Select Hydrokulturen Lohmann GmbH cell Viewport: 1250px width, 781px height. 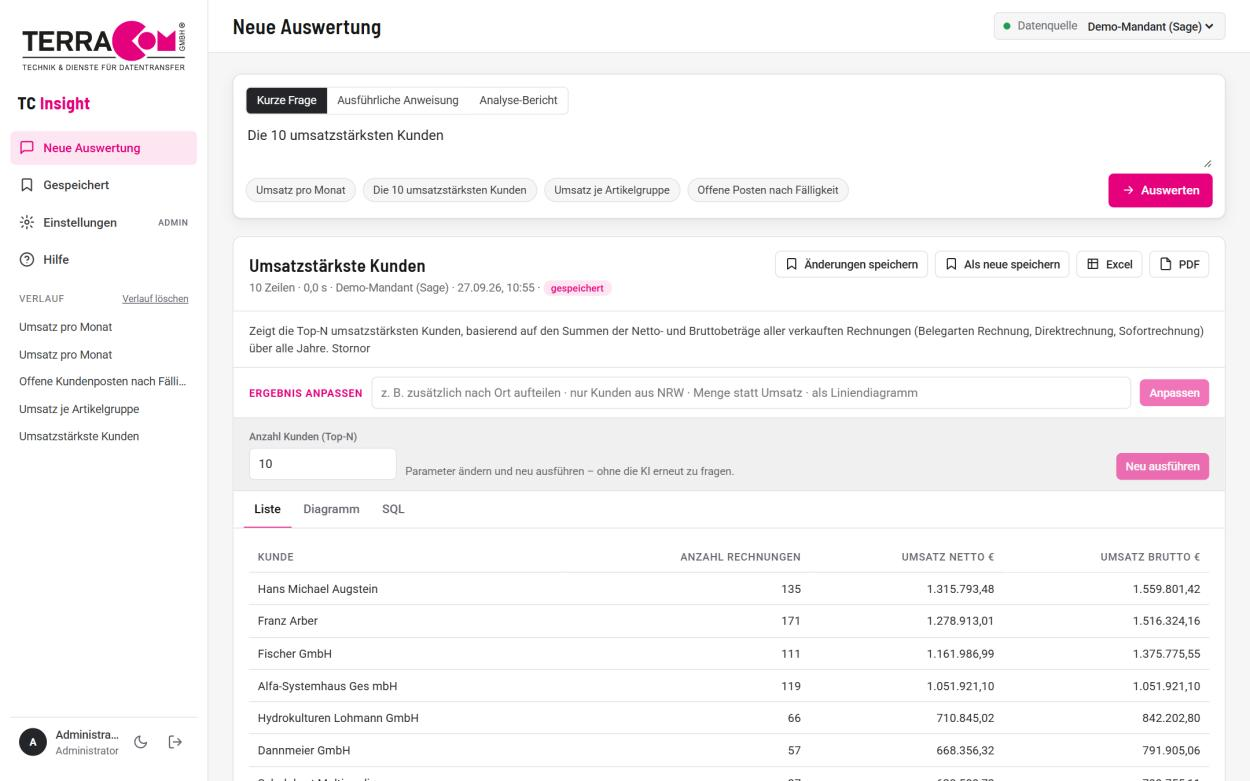pyautogui.click(x=337, y=718)
